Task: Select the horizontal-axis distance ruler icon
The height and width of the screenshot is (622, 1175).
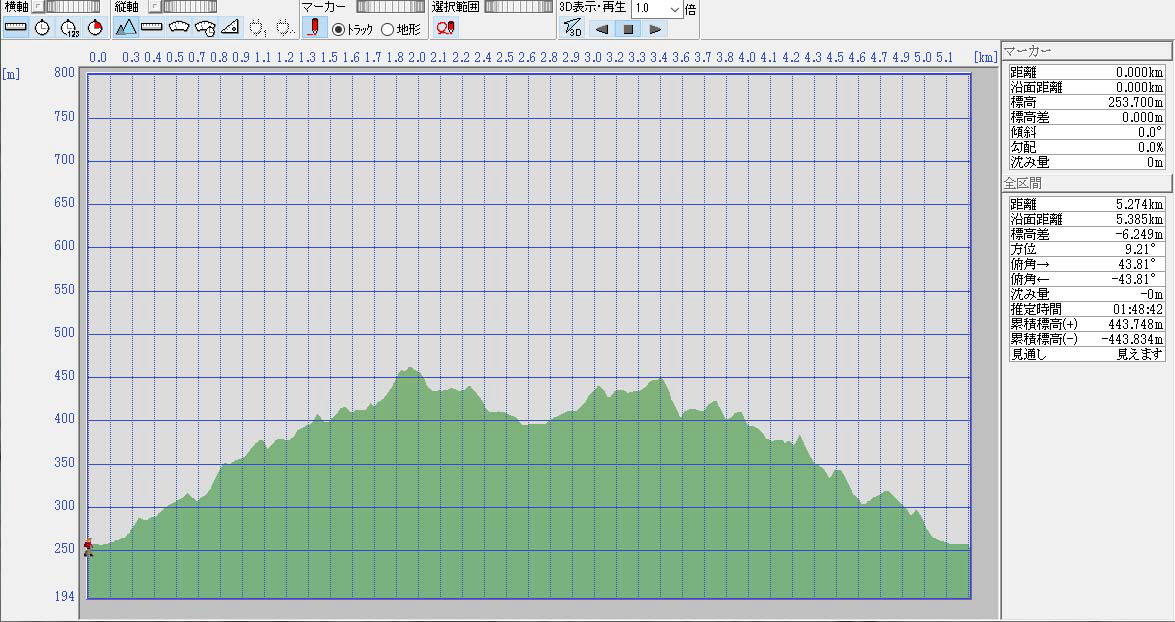Action: point(15,28)
